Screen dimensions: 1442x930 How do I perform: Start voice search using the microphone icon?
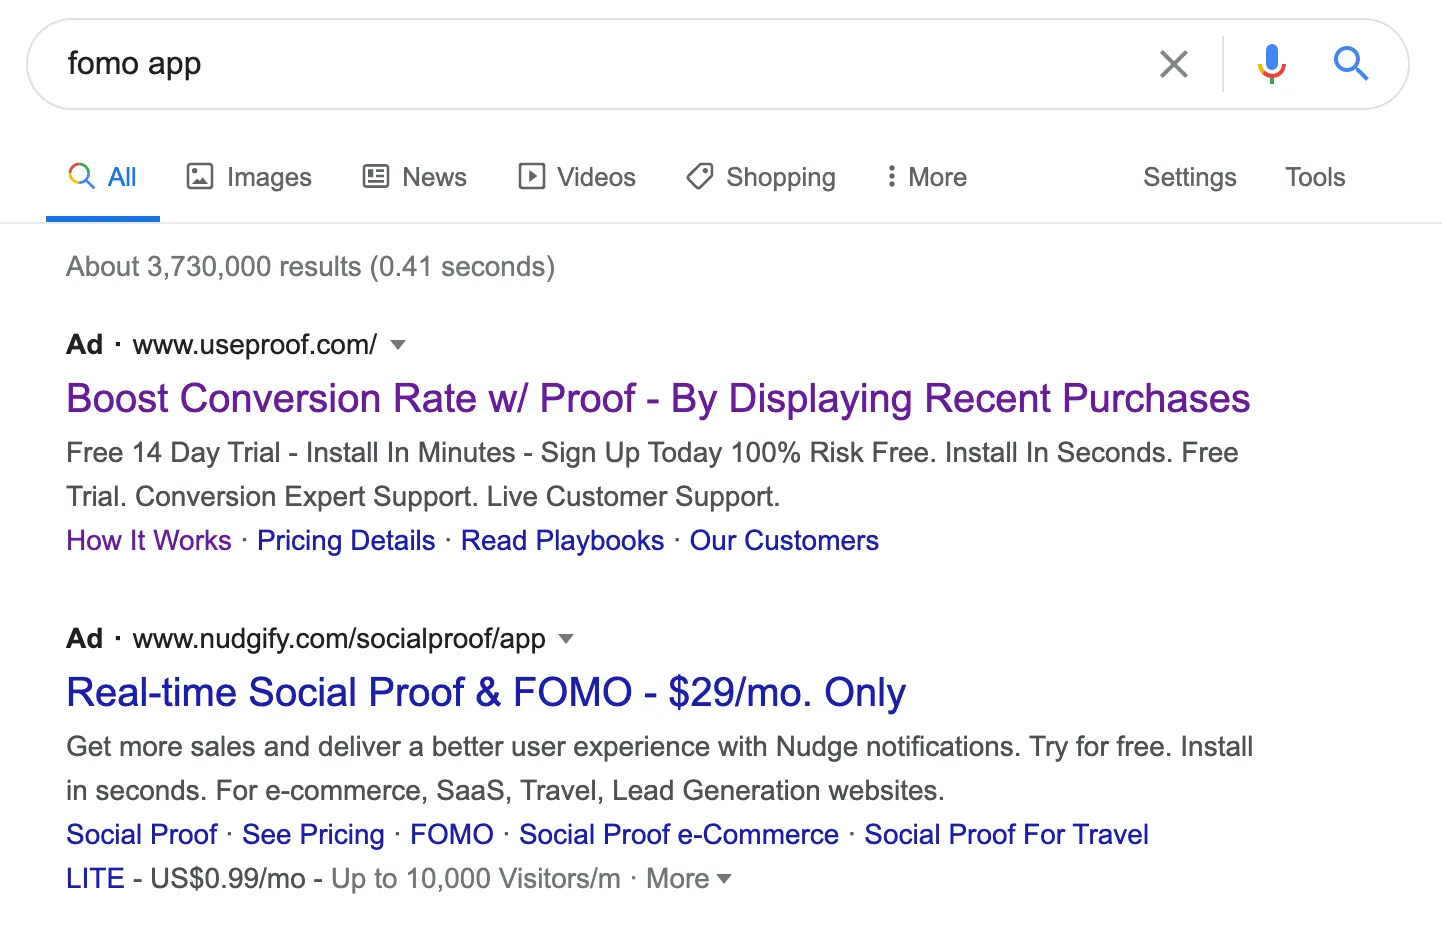[x=1271, y=63]
